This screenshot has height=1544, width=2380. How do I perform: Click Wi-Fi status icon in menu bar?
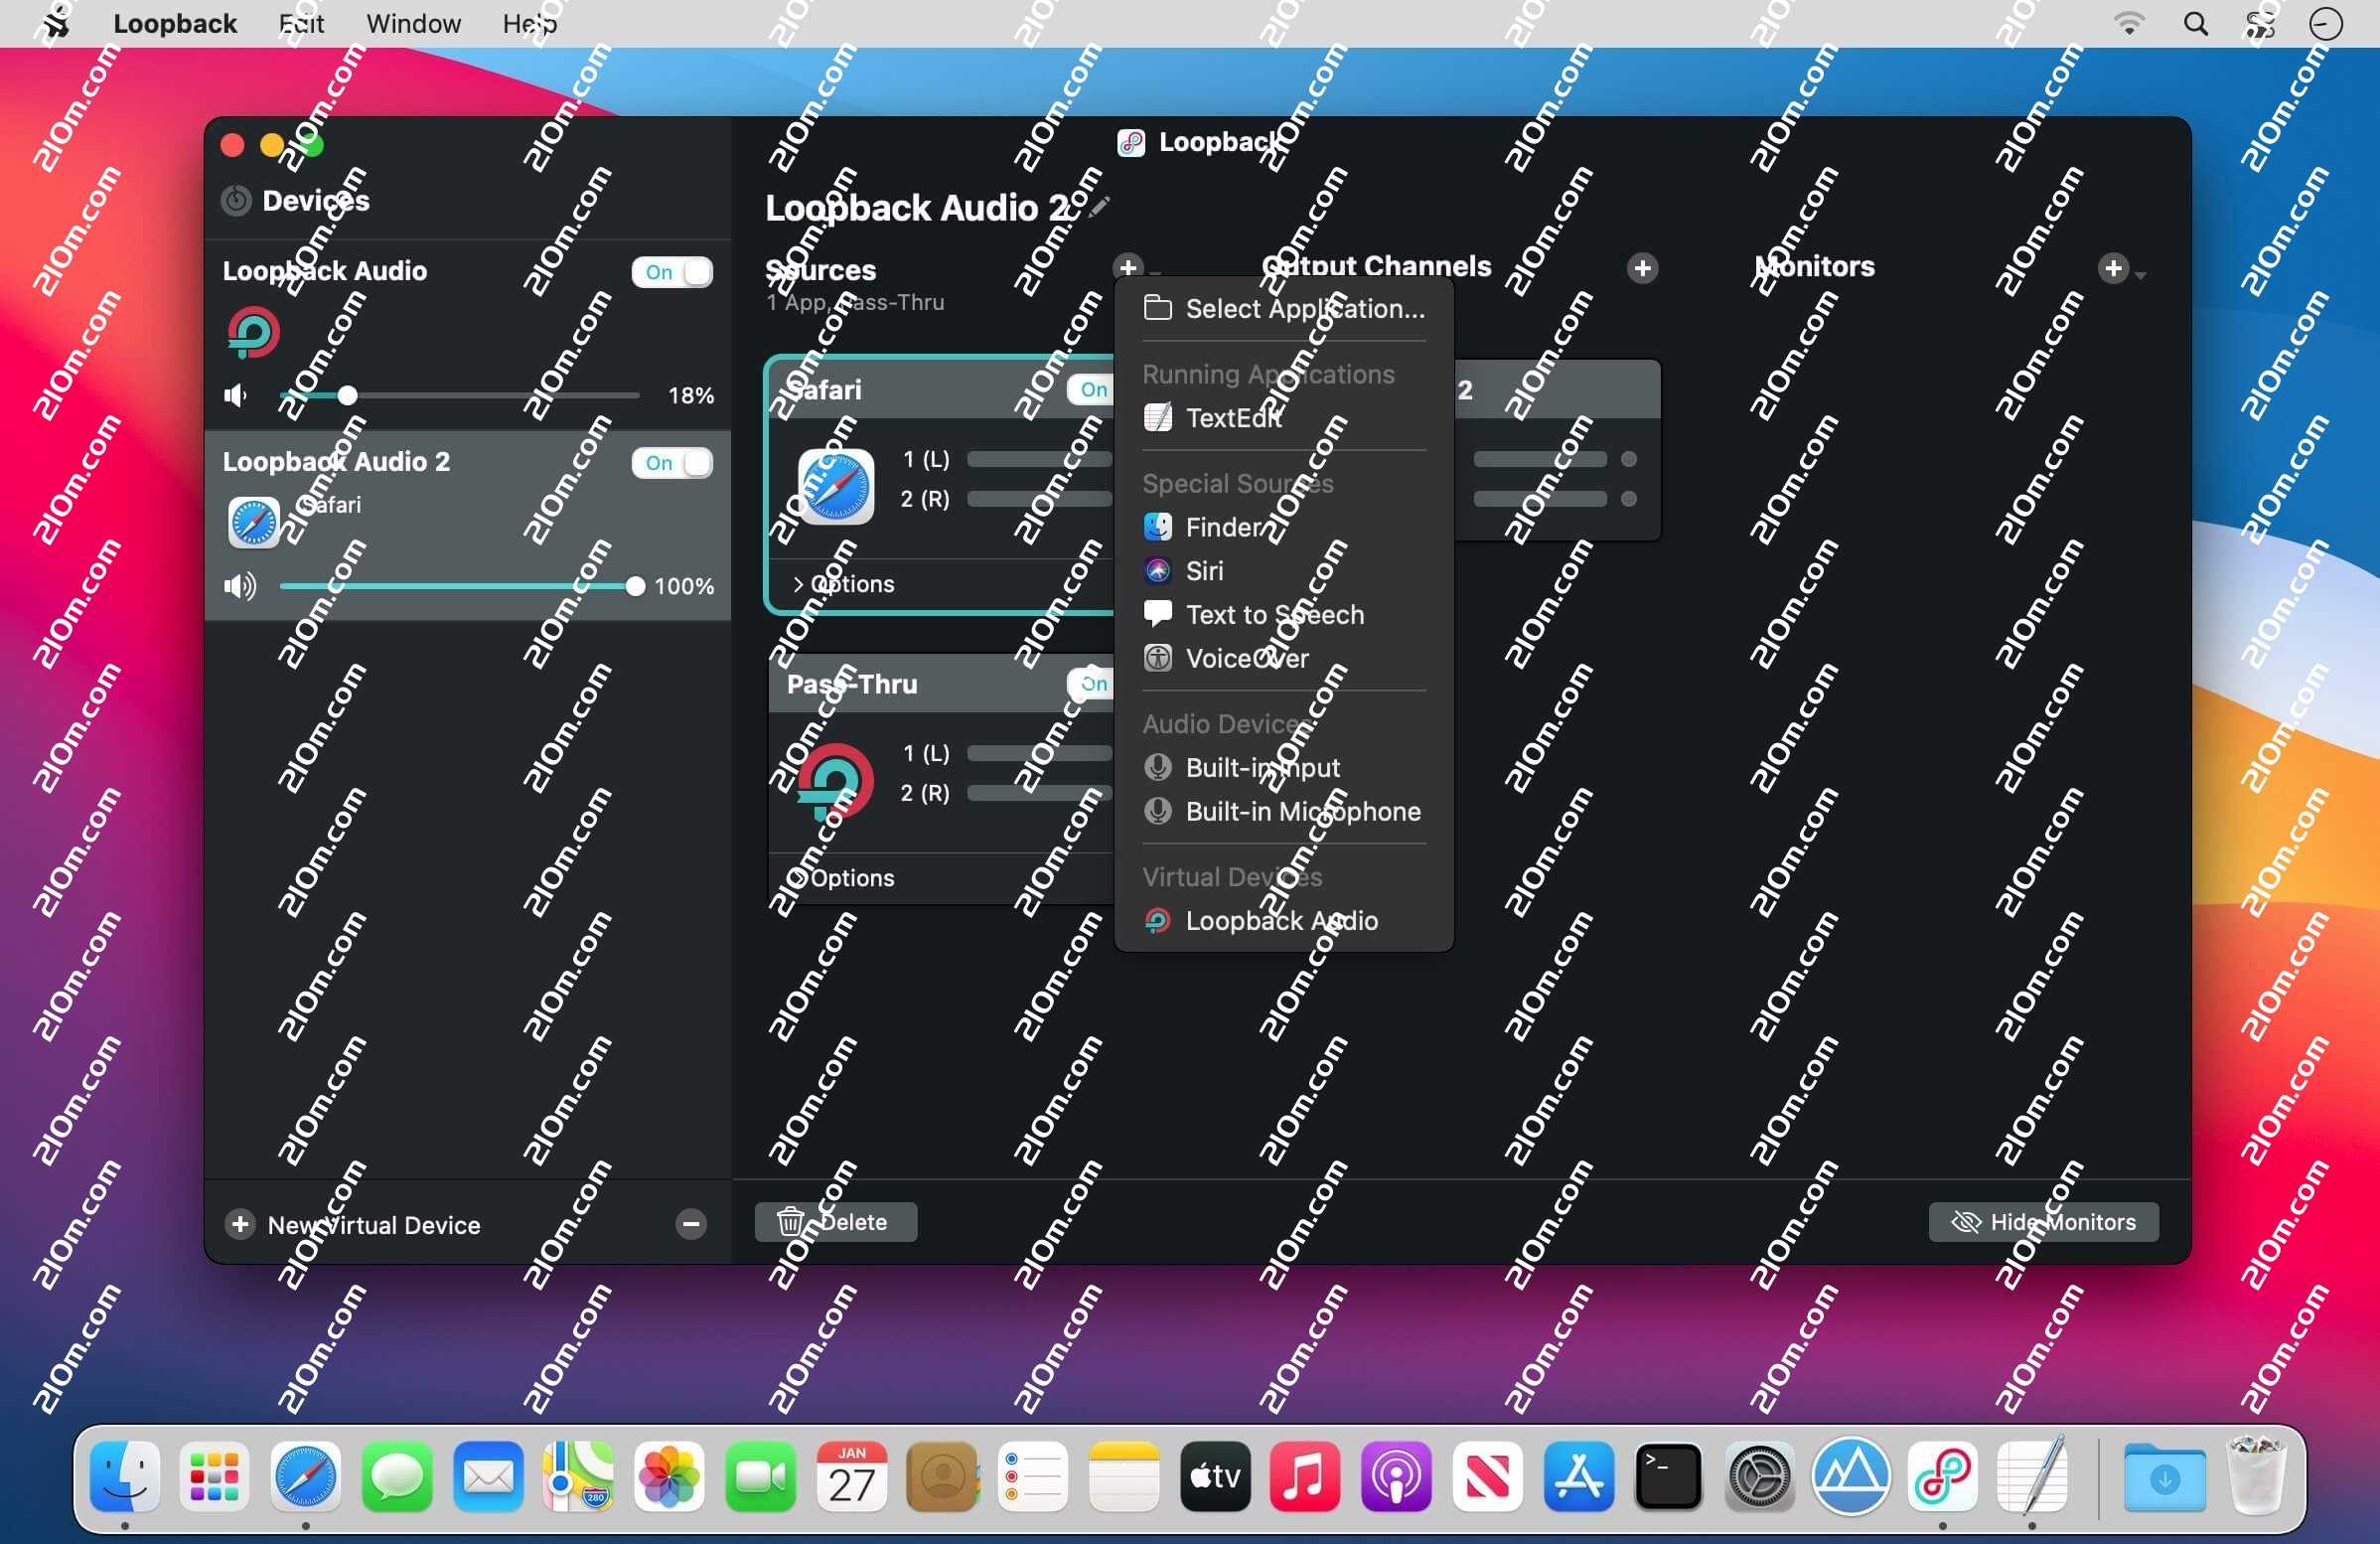click(2128, 23)
